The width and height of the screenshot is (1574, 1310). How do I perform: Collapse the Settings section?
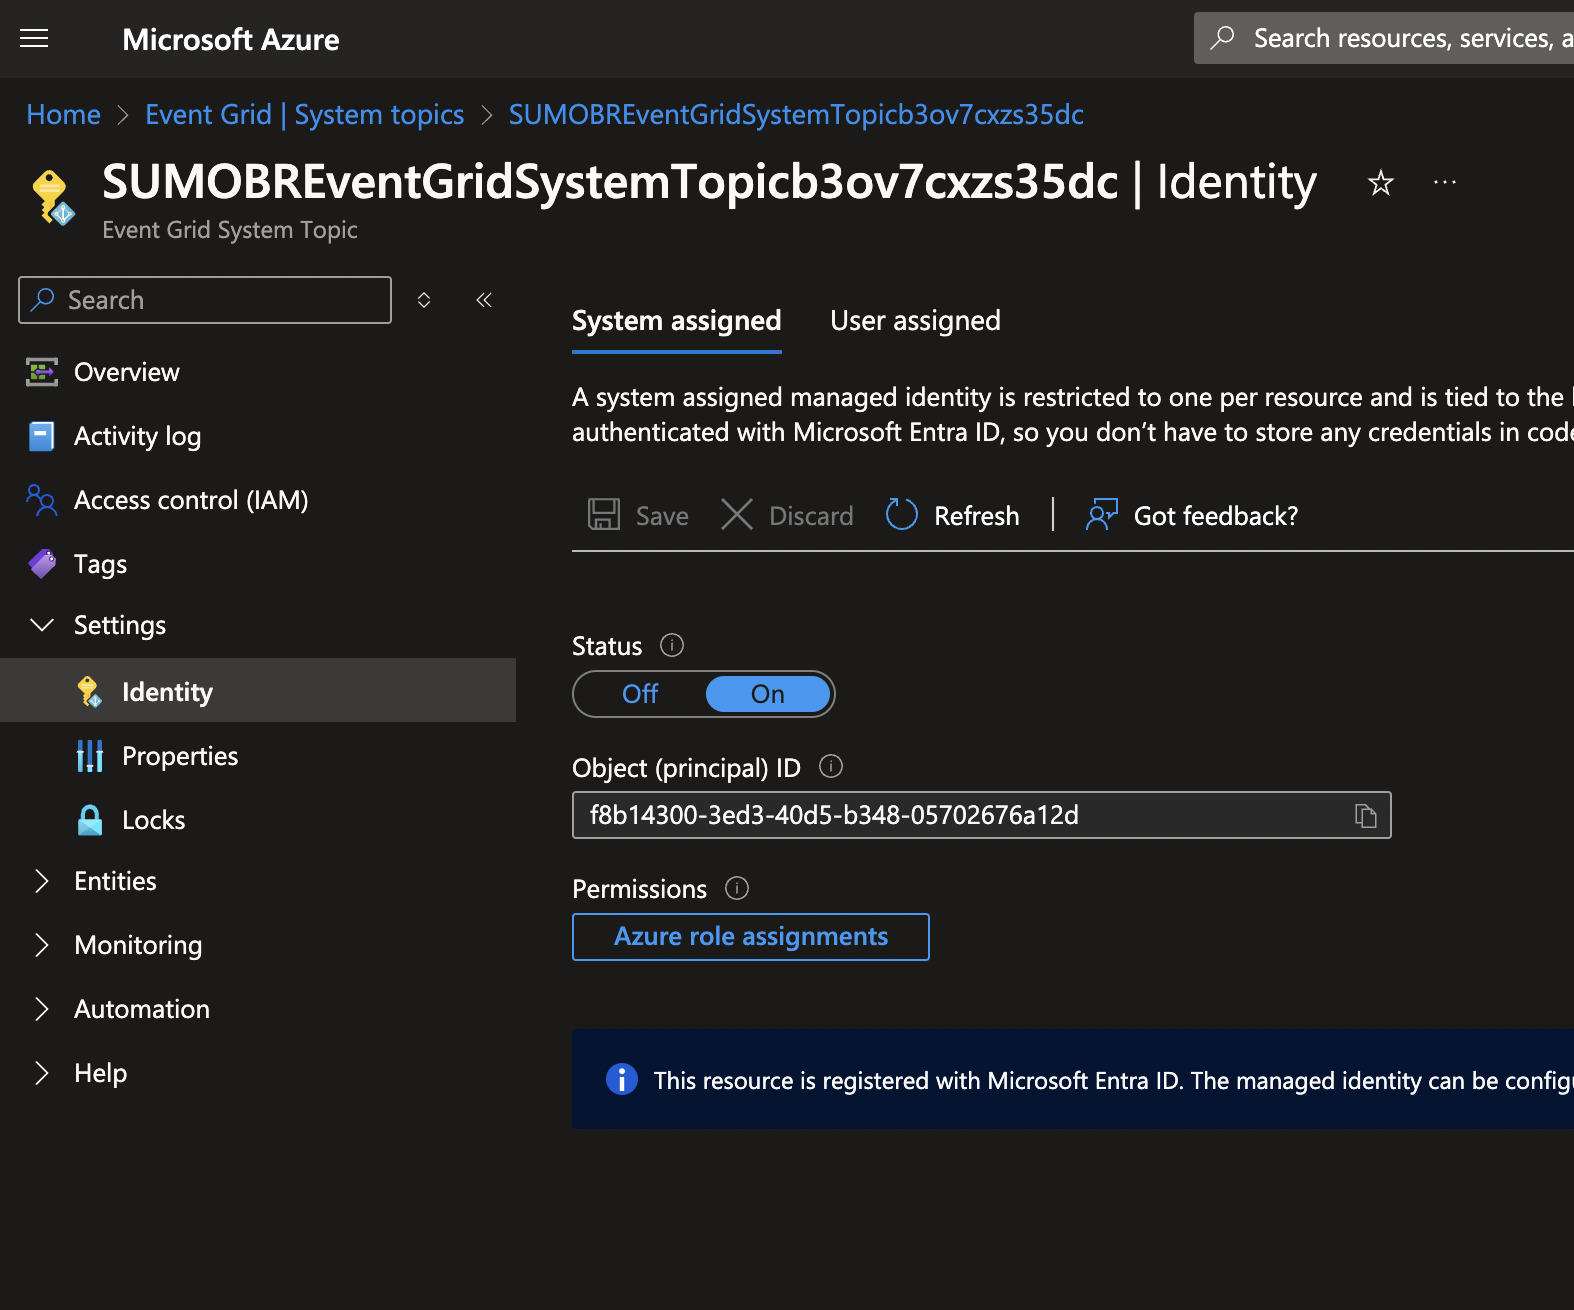42,625
